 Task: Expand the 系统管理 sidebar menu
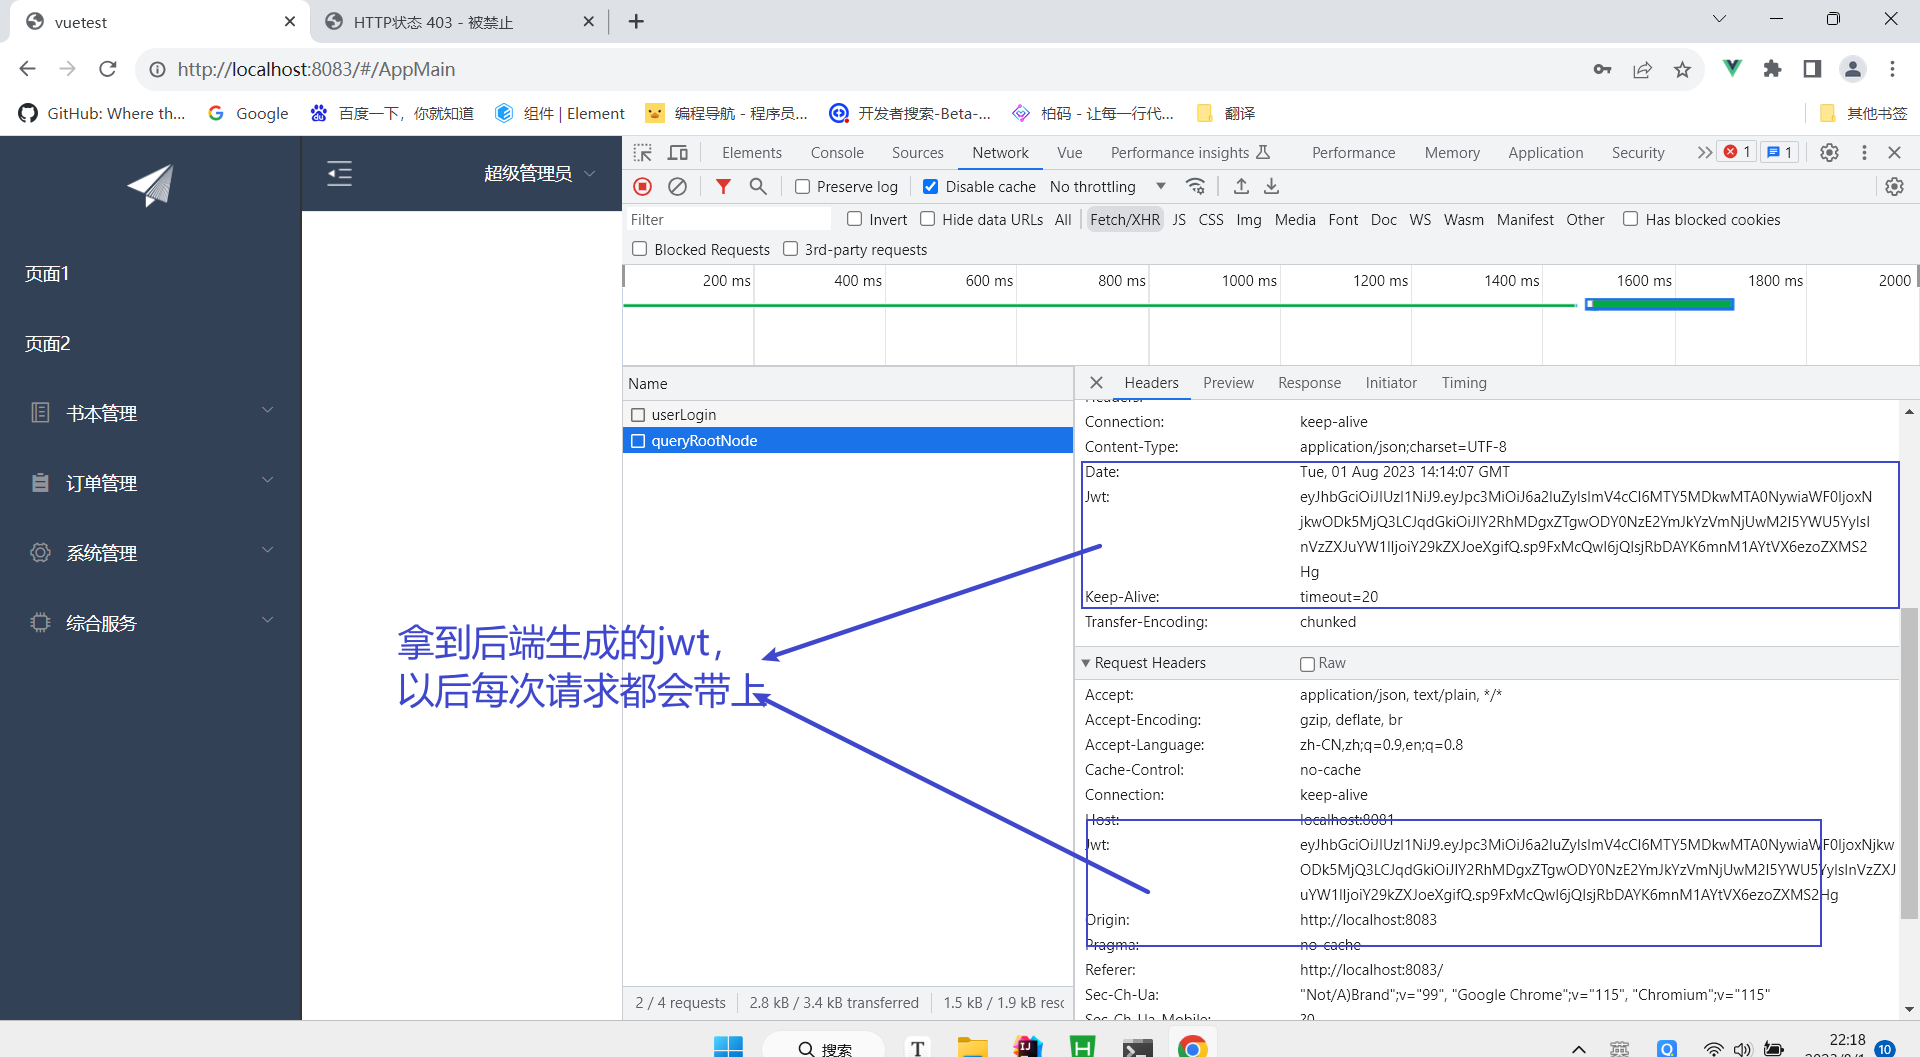(150, 553)
